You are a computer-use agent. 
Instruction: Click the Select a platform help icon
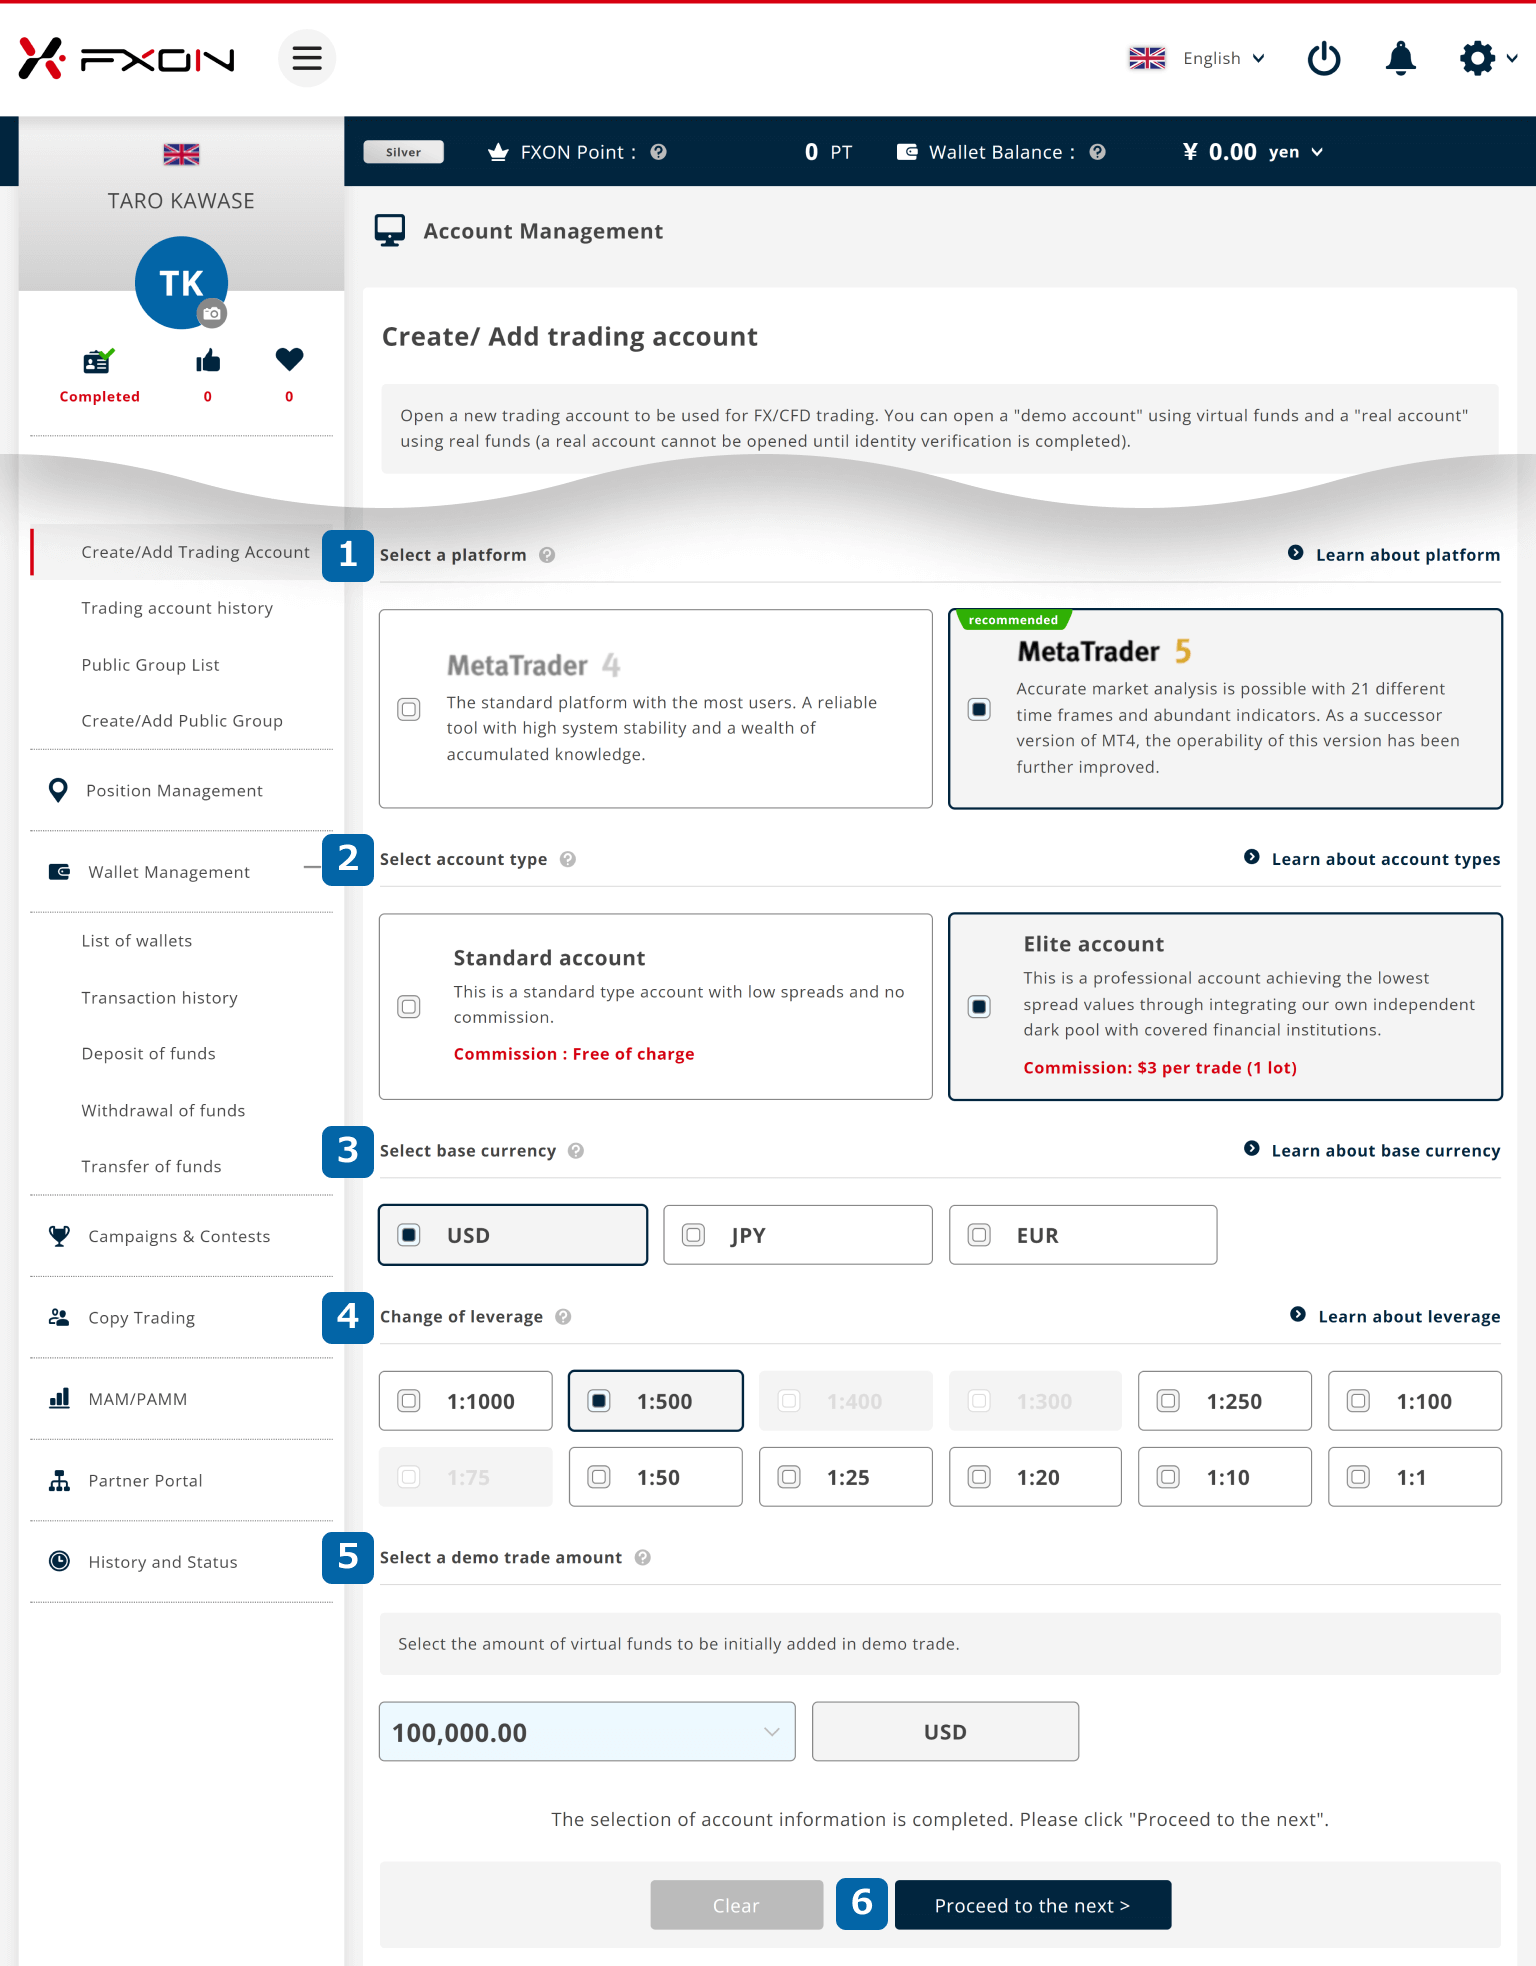pos(547,555)
